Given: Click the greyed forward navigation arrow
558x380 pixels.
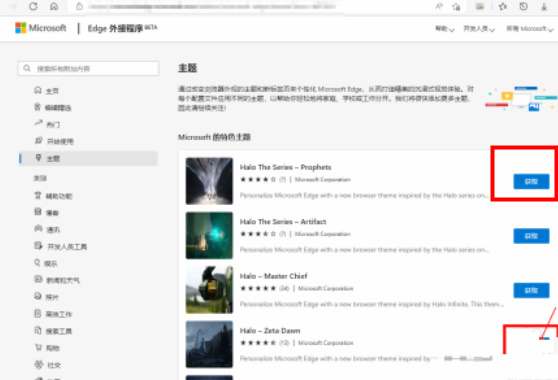Looking at the screenshot, I should [x=13, y=6].
